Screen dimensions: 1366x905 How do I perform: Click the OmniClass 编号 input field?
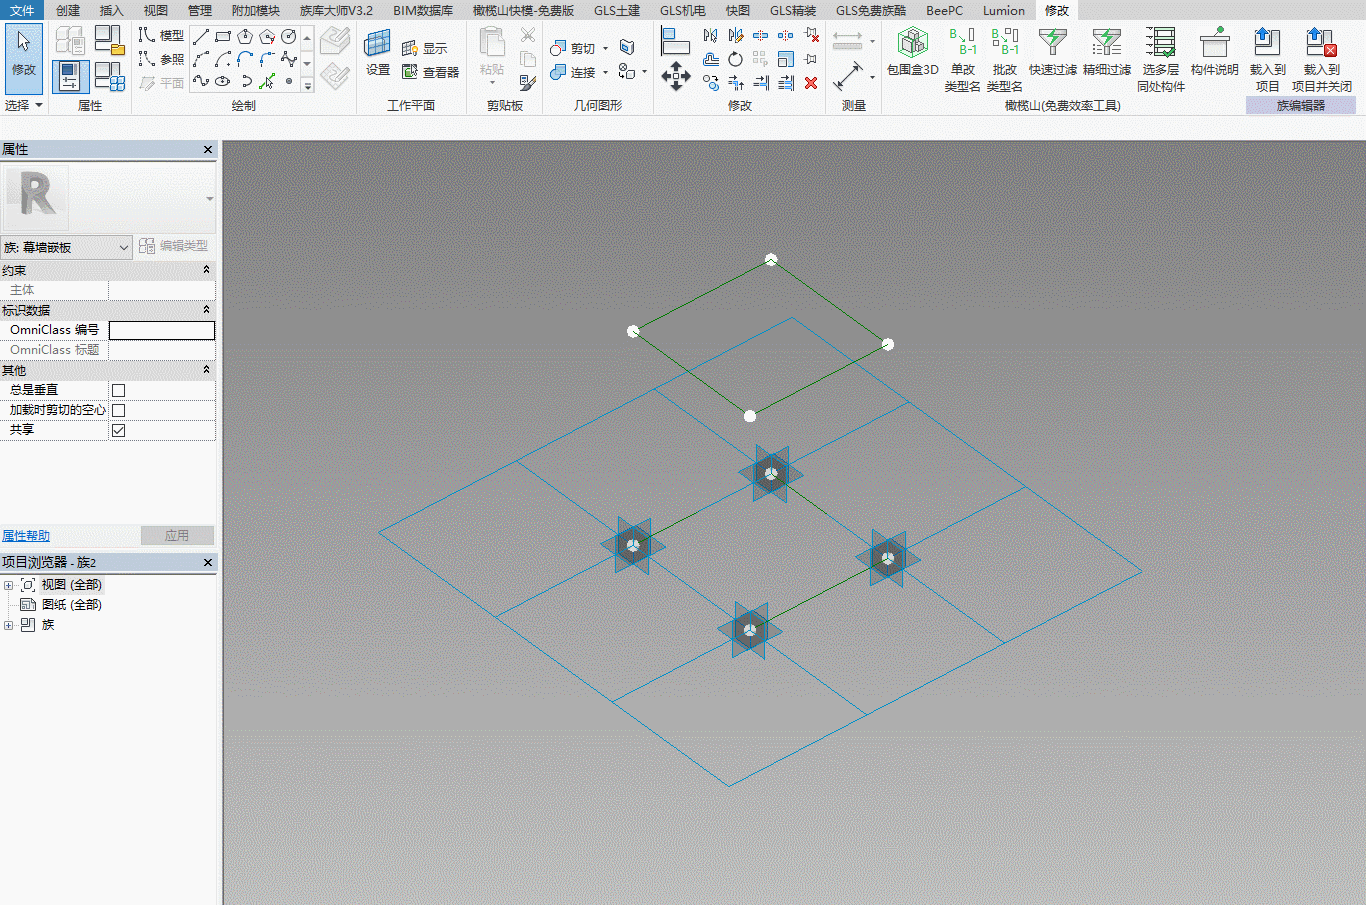(x=161, y=330)
